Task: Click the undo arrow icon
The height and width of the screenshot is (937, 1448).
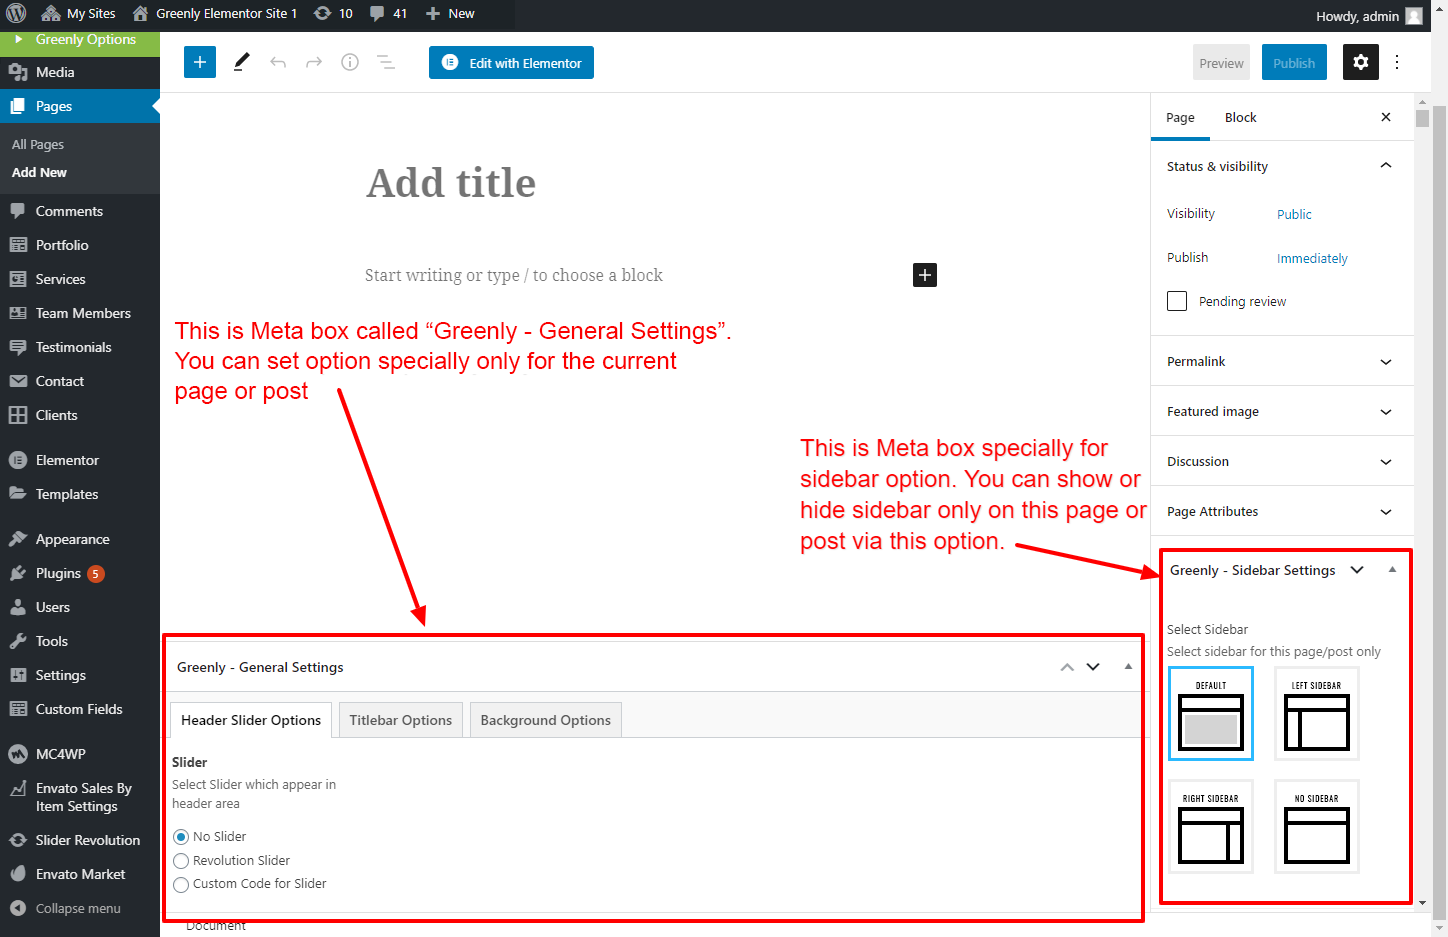Action: point(278,62)
